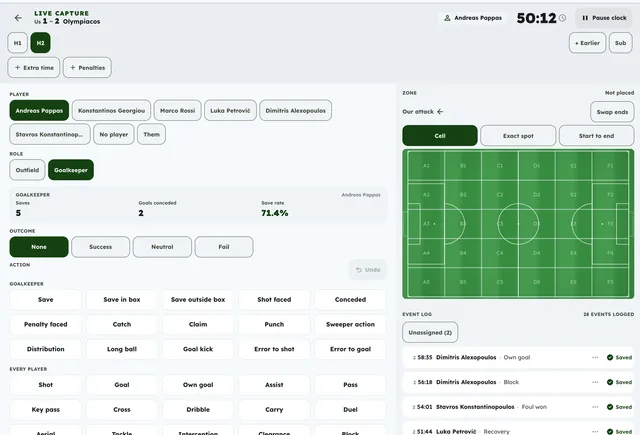Click the clock icon beside 50:12
Screen dimensions: 640x435
pyautogui.click(x=562, y=18)
